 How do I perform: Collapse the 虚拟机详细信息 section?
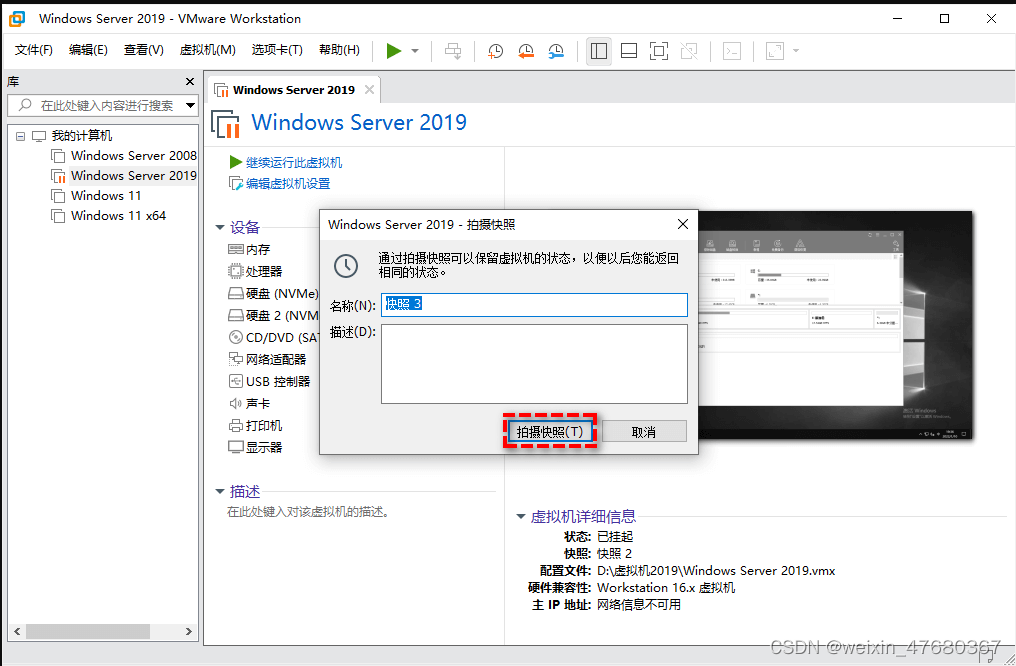pos(520,516)
